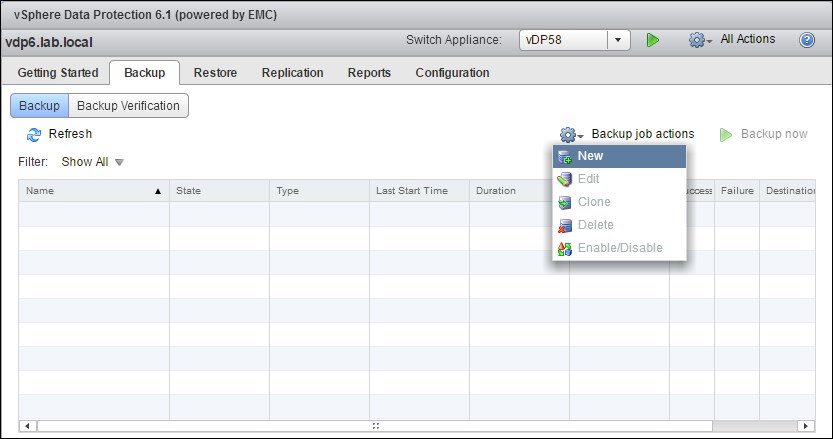Click the Clone job icon in menu

click(565, 202)
